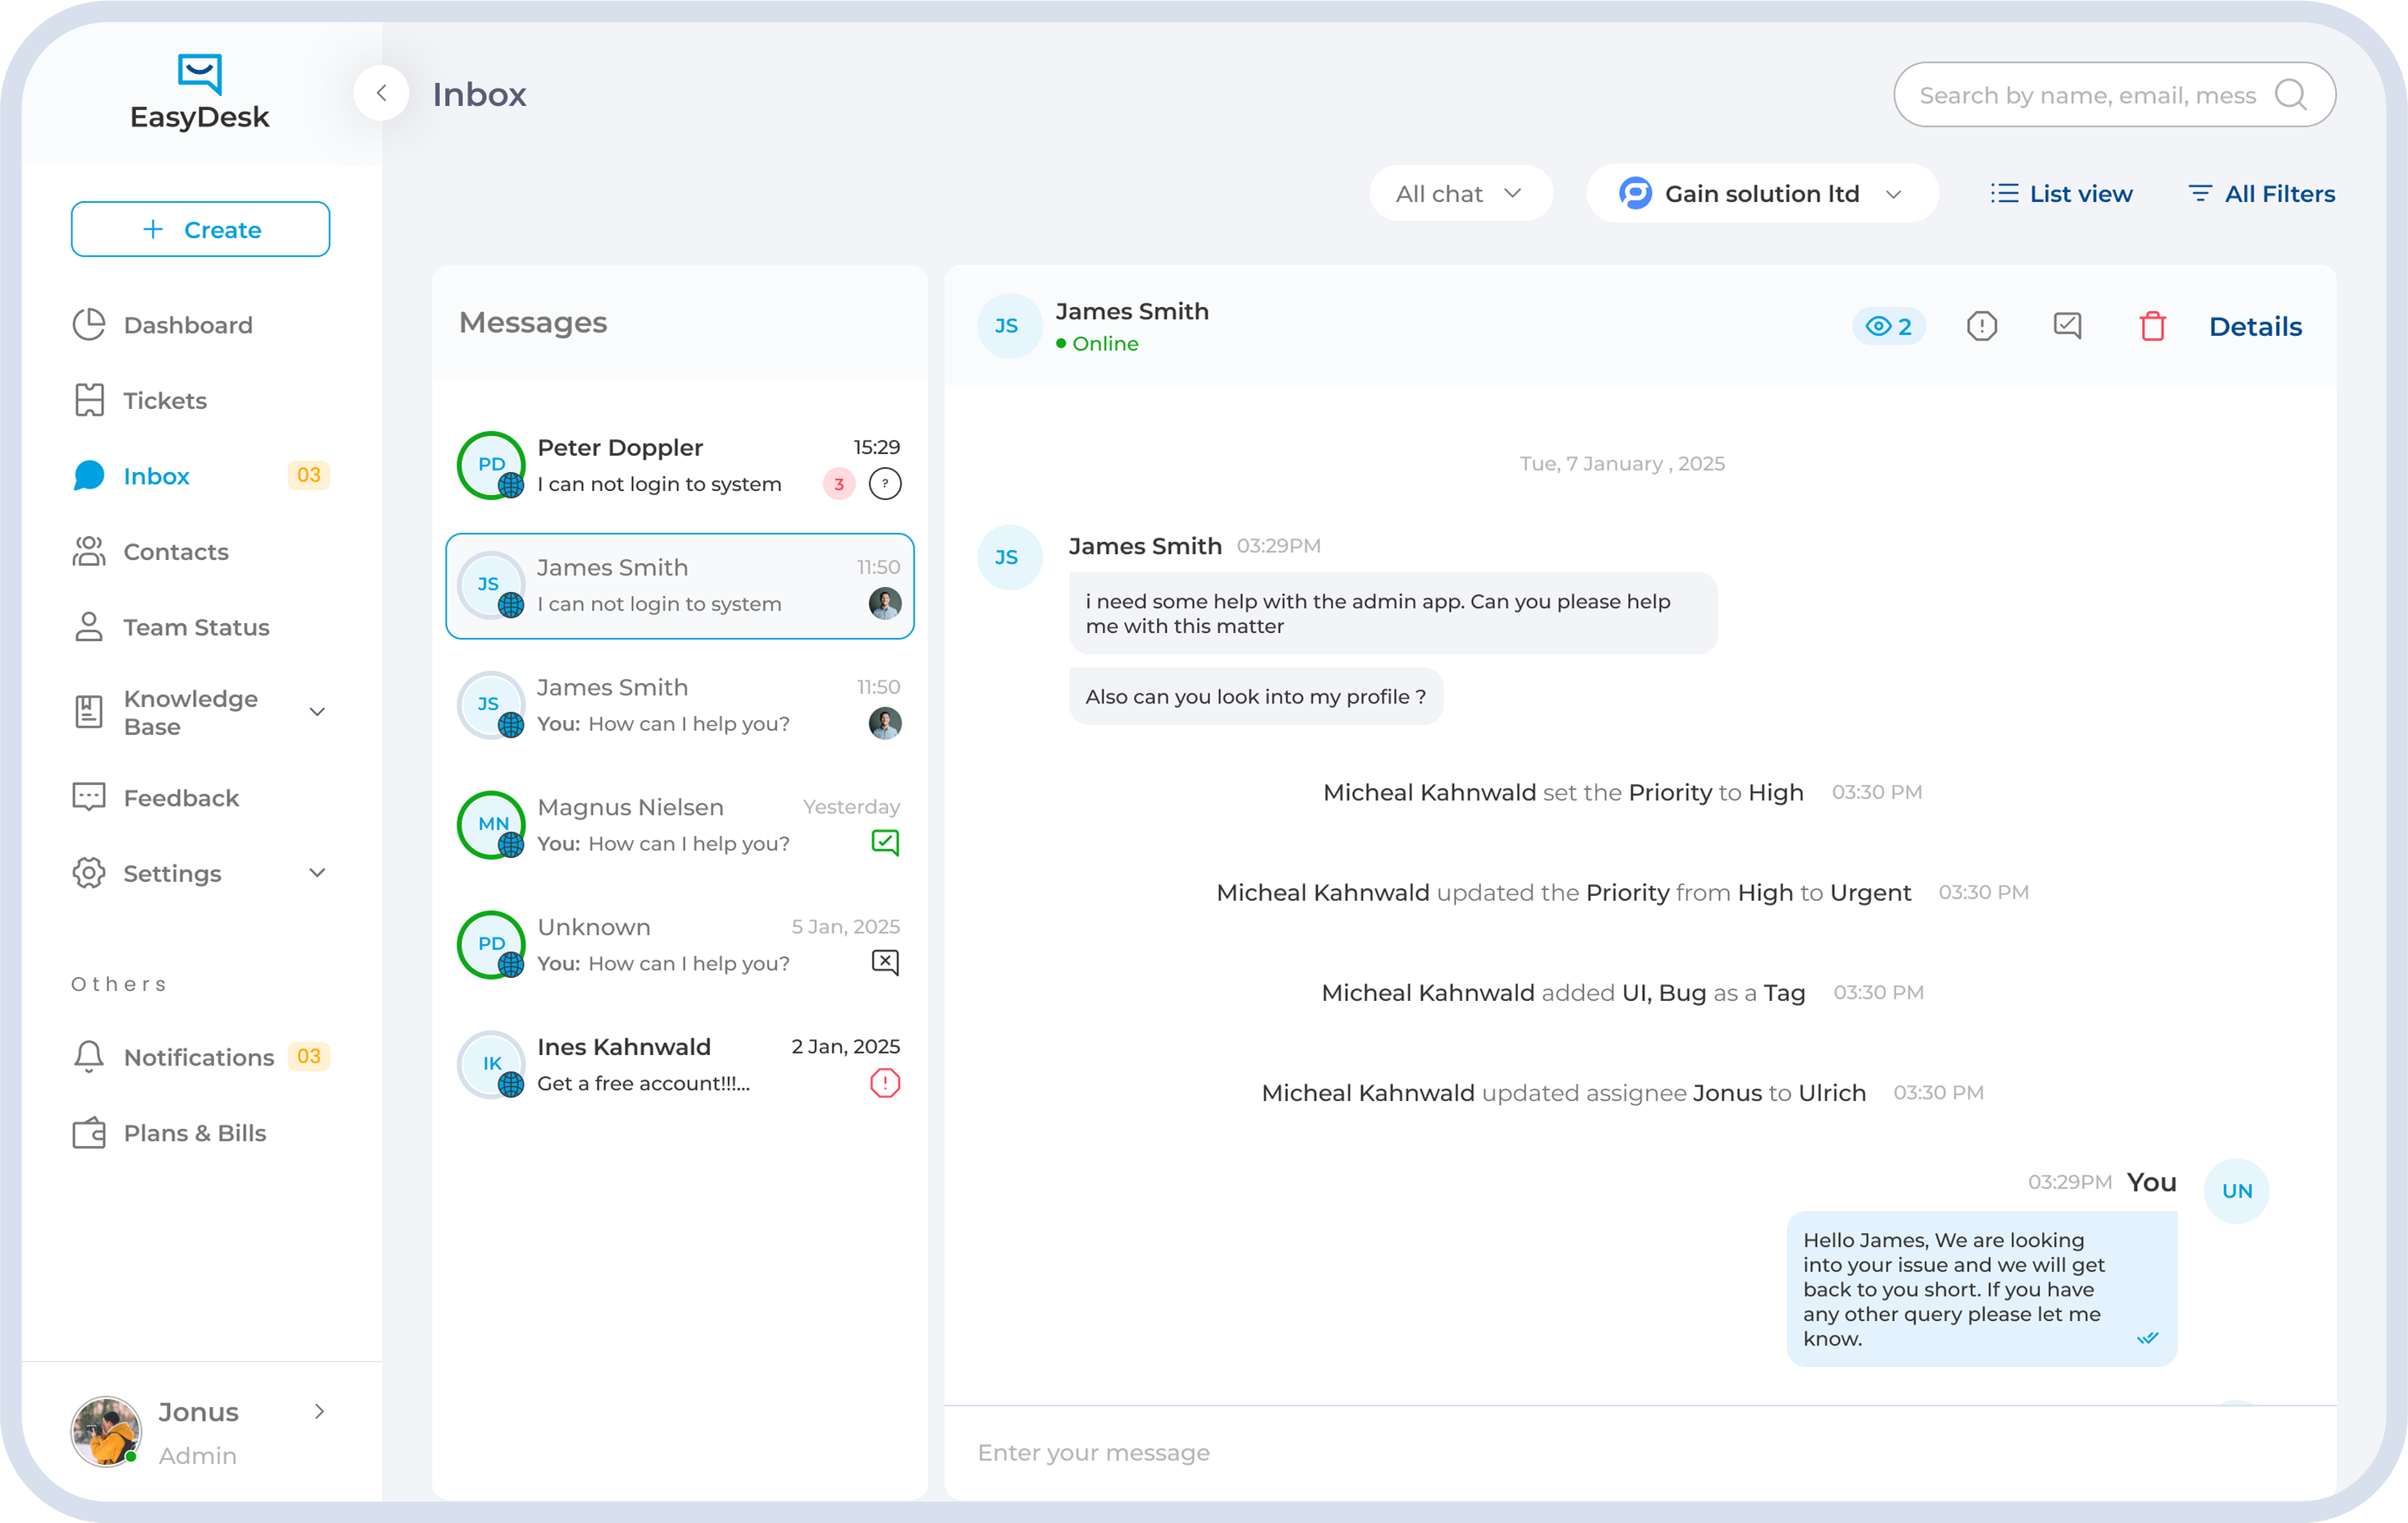Click the alert badge on Ines Kahnwald message
This screenshot has width=2408, height=1523.
pyautogui.click(x=884, y=1082)
